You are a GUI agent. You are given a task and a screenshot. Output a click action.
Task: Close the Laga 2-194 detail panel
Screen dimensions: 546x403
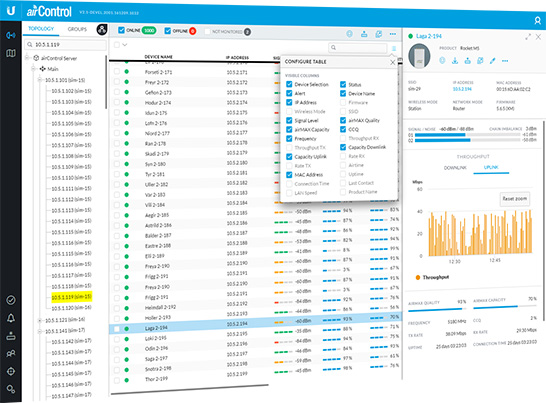pos(538,36)
